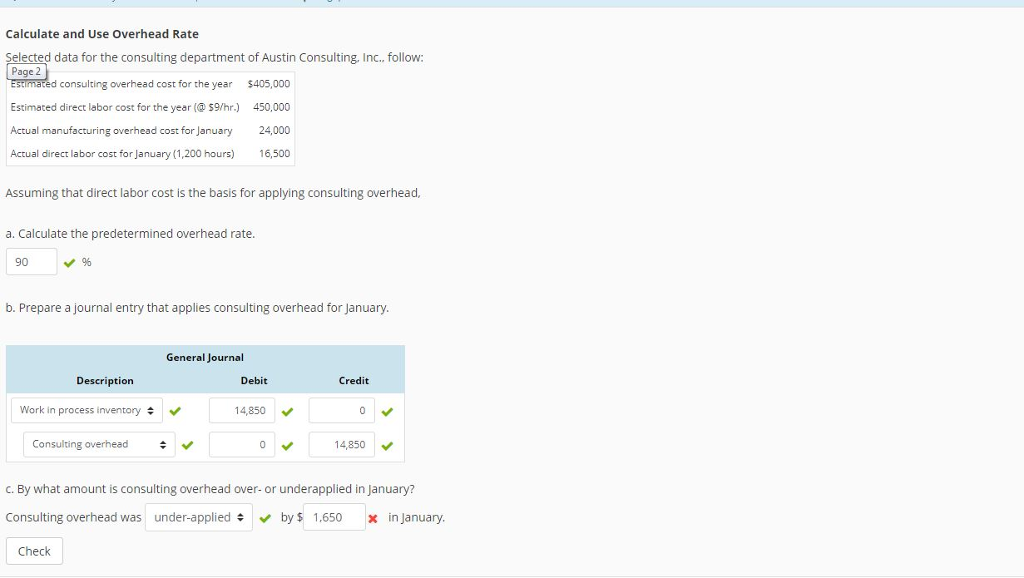Switch to the Page 2 tab
This screenshot has height=578, width=1024.
pos(26,71)
